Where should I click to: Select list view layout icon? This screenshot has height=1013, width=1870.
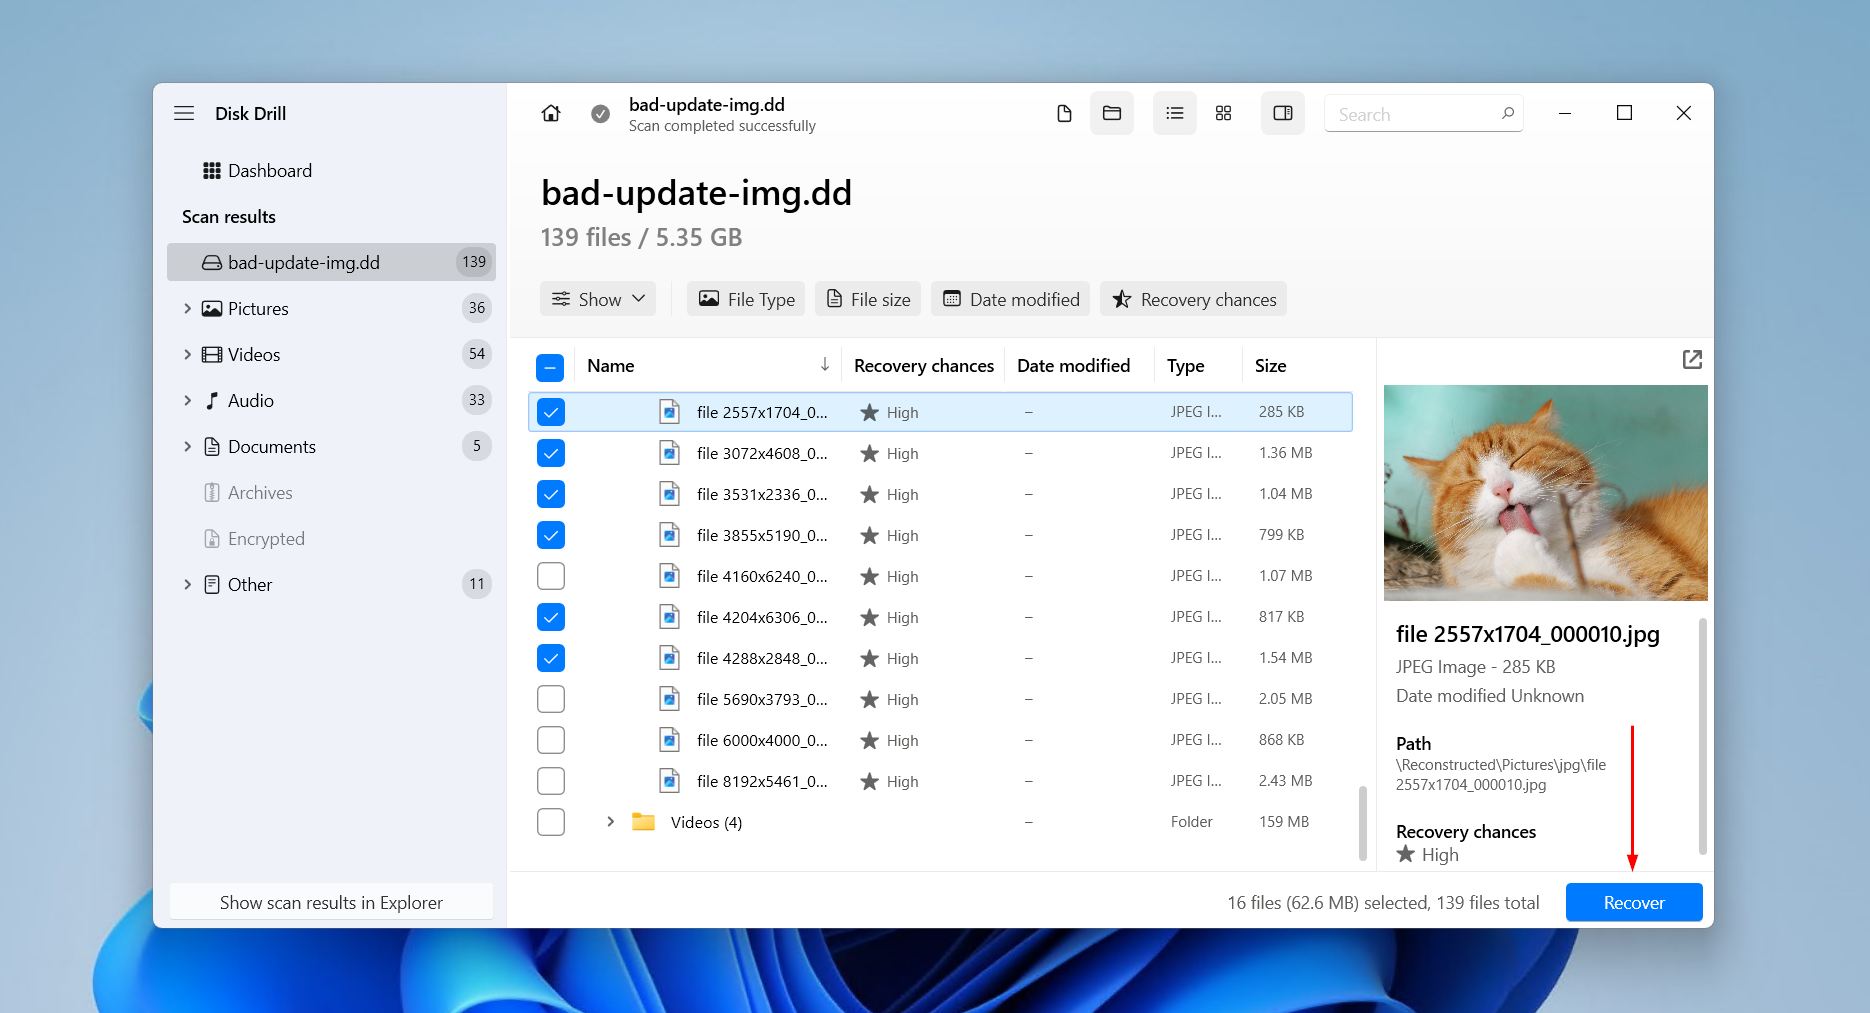[1175, 114]
